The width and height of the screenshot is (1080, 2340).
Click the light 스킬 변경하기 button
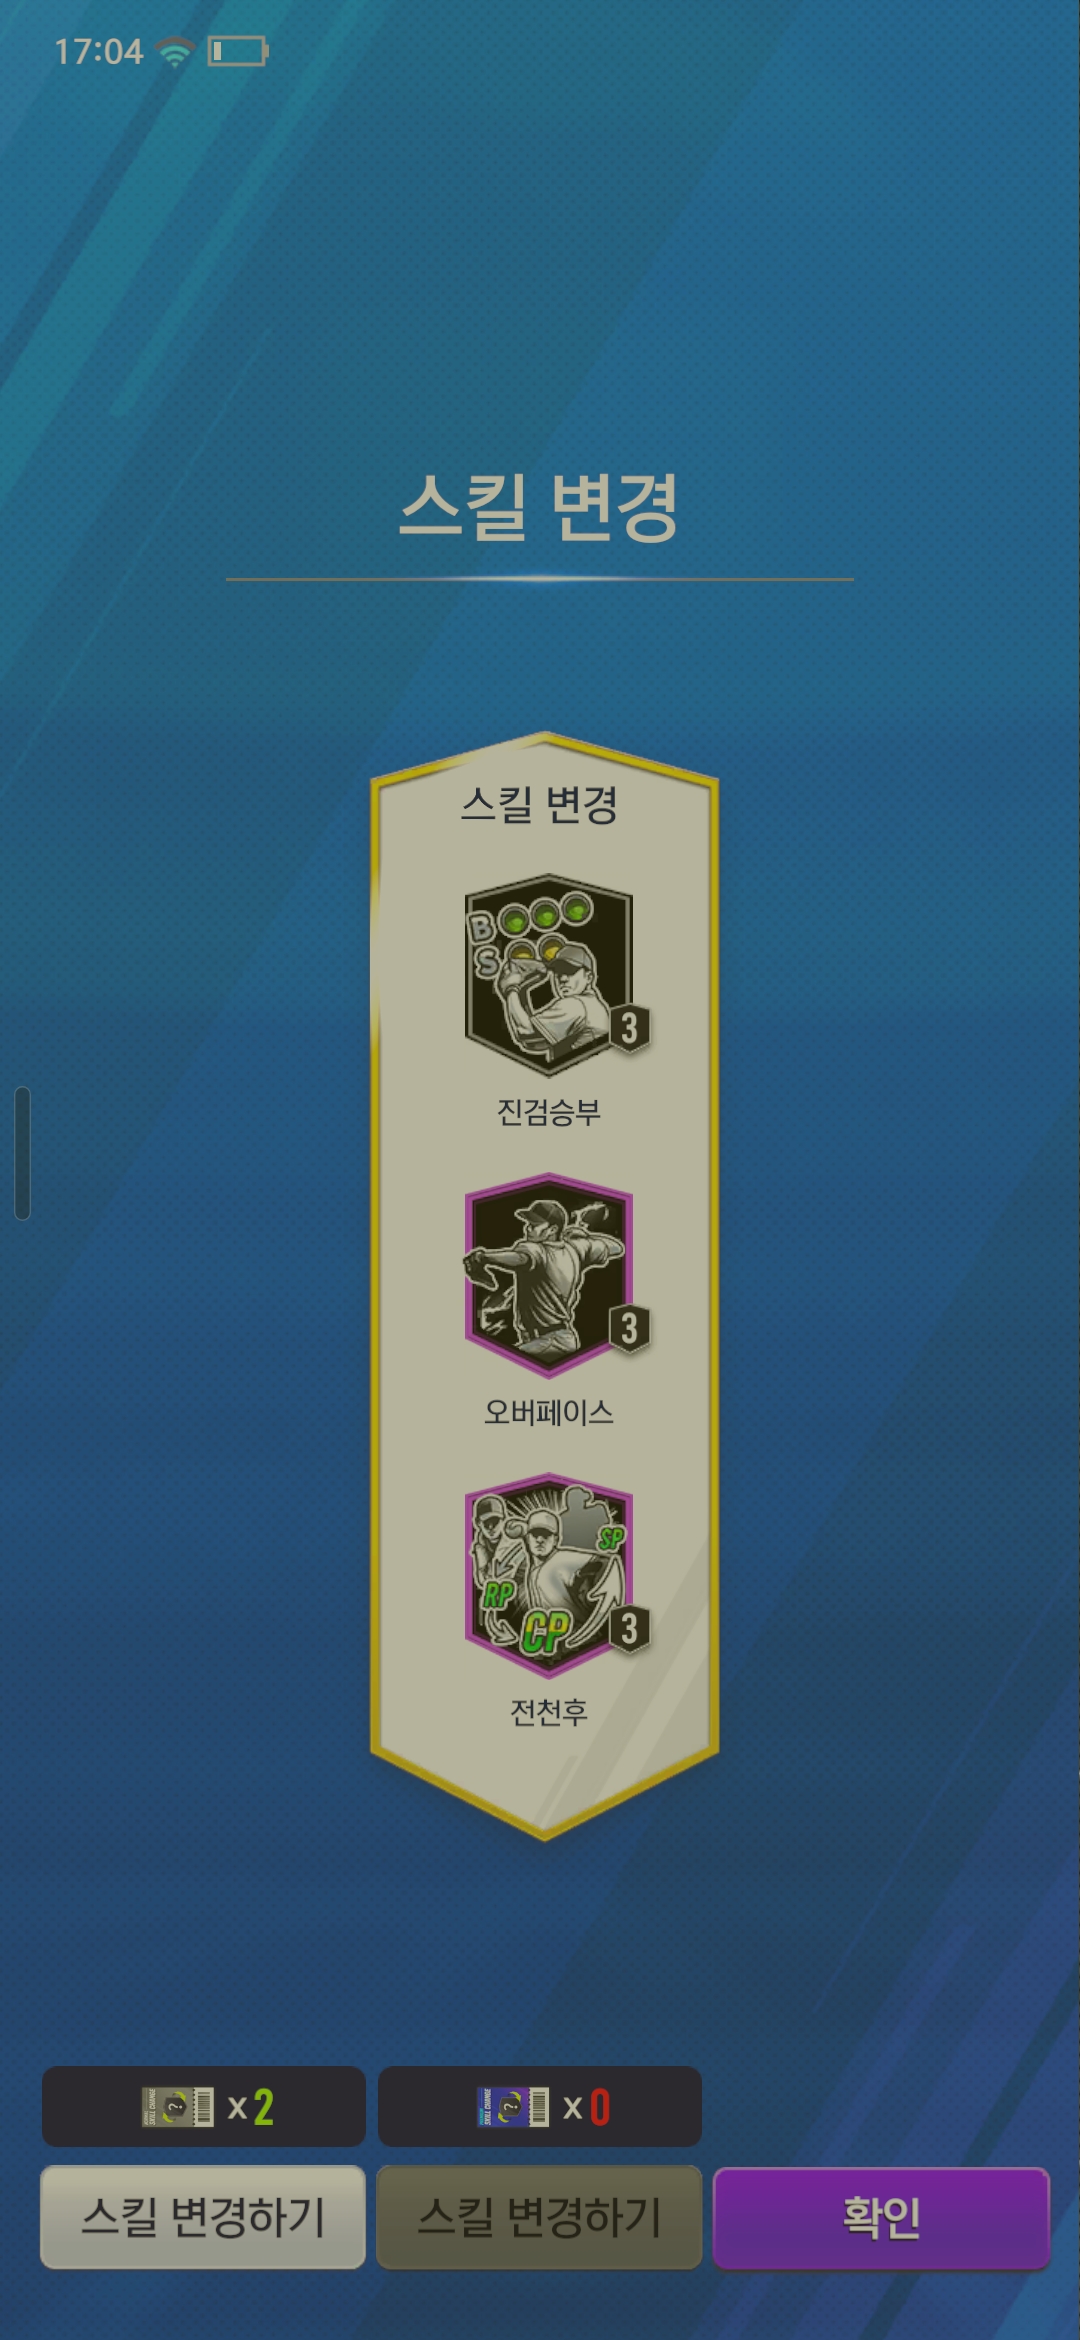(203, 2217)
